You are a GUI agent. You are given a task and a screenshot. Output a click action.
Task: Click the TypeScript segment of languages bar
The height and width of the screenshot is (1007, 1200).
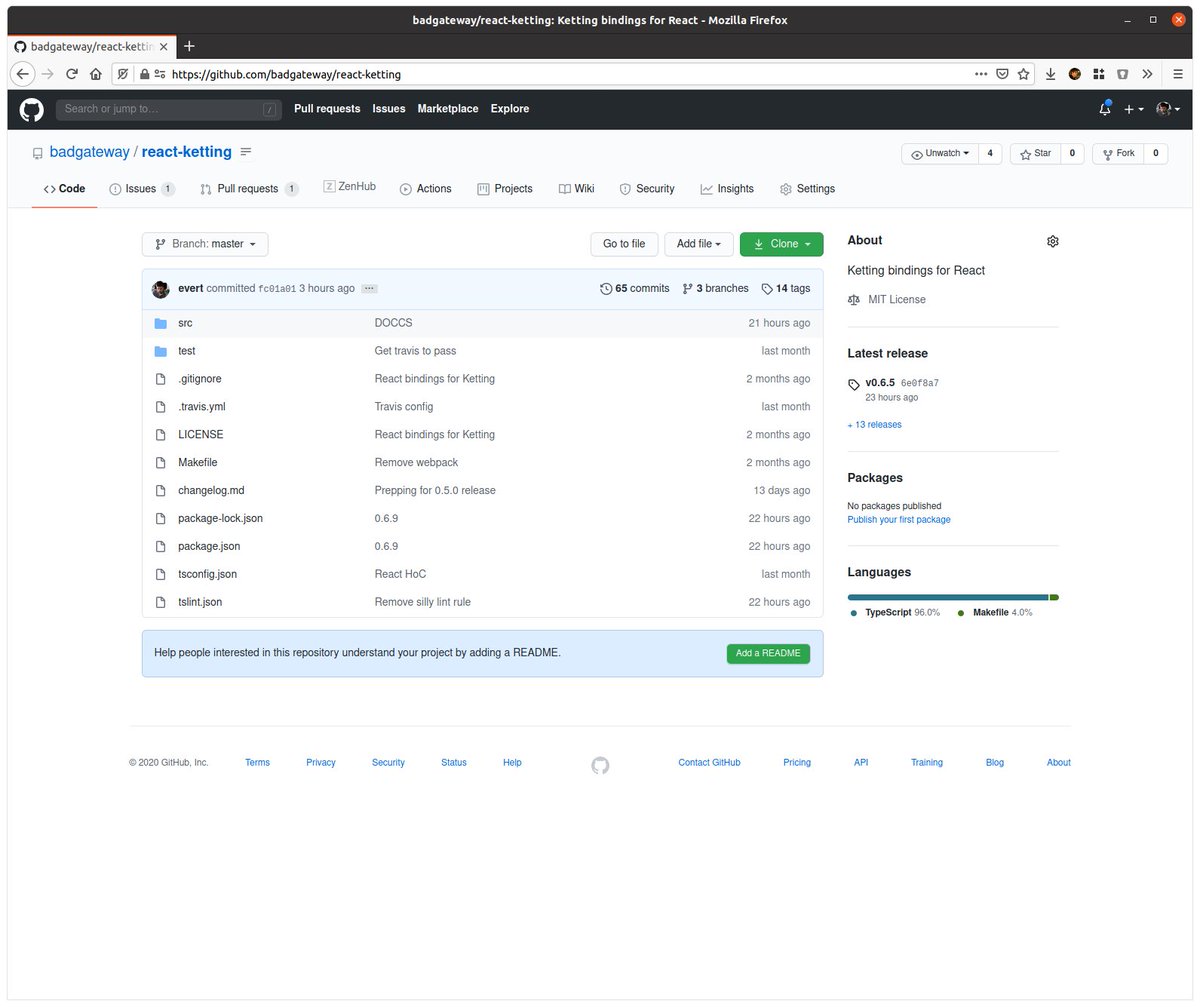[947, 597]
